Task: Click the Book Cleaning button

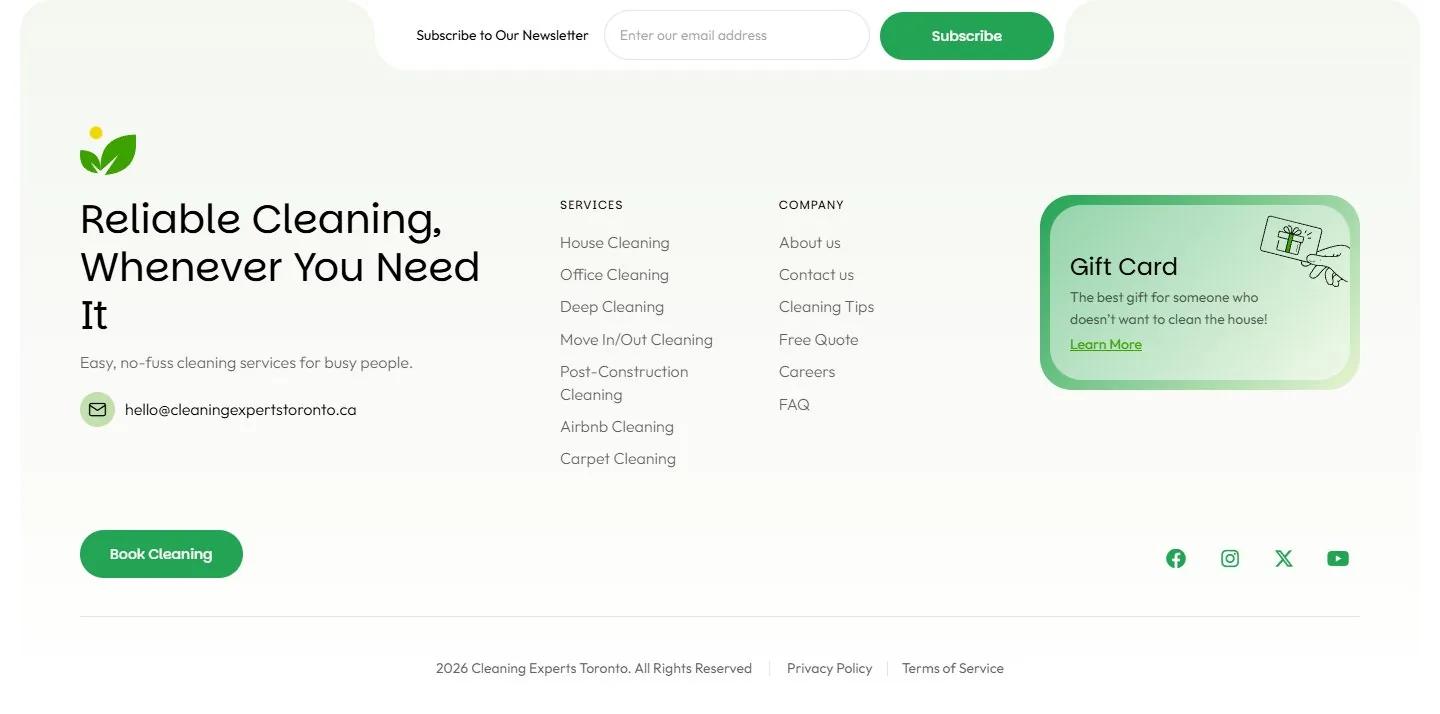Action: 161,554
